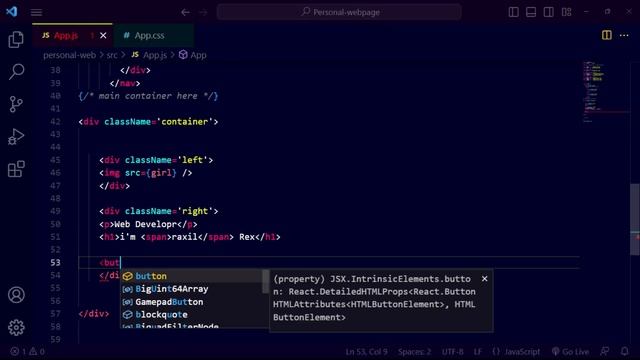The height and width of the screenshot is (360, 640).
Task: Click the App symbol breadcrumb
Action: 193,55
